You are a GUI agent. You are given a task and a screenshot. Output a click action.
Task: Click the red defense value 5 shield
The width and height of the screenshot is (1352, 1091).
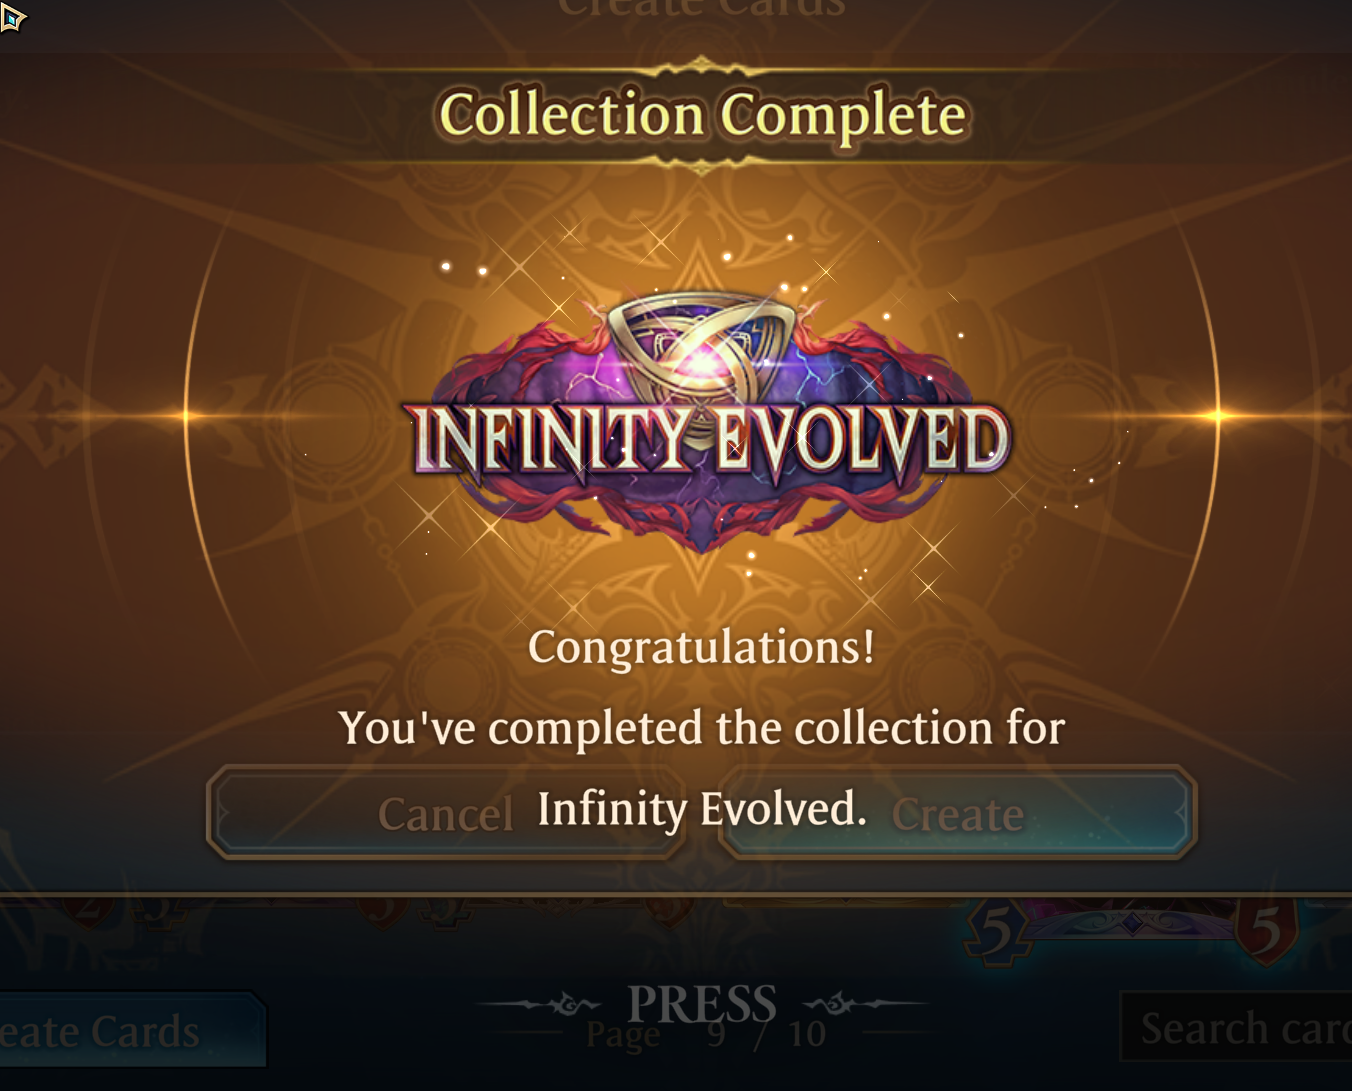[1266, 930]
